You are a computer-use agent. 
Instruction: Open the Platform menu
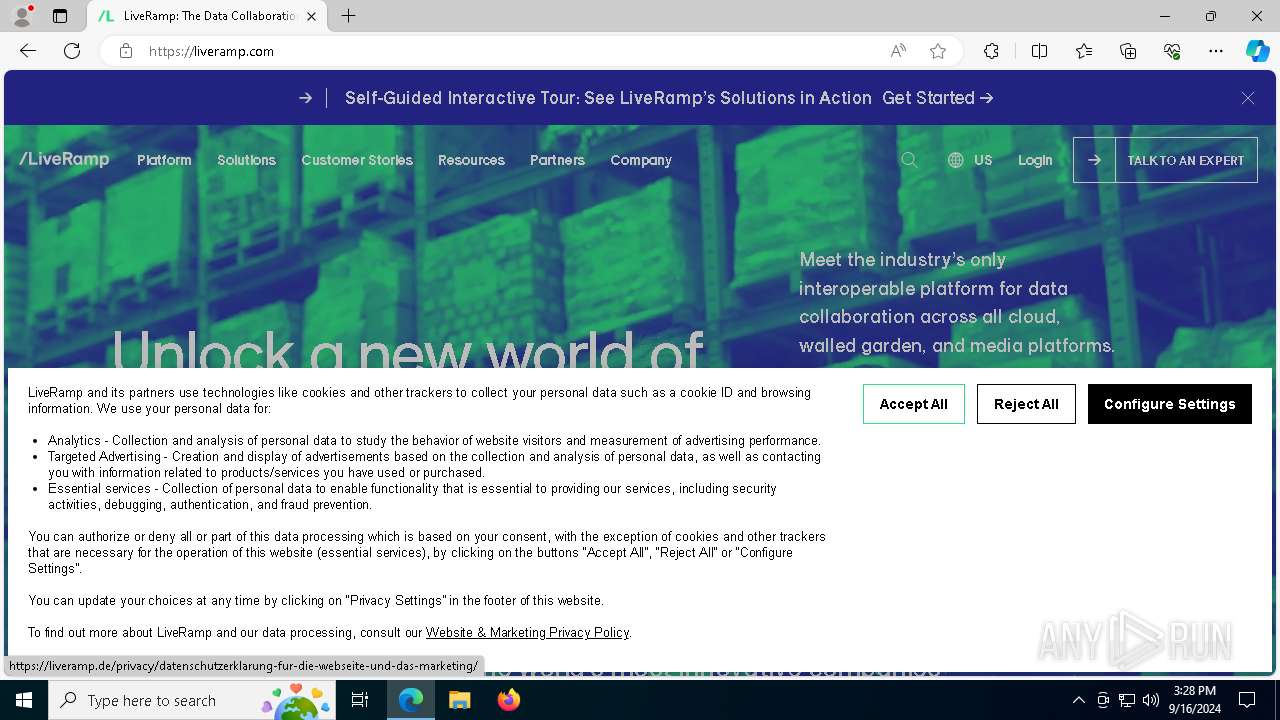164,160
